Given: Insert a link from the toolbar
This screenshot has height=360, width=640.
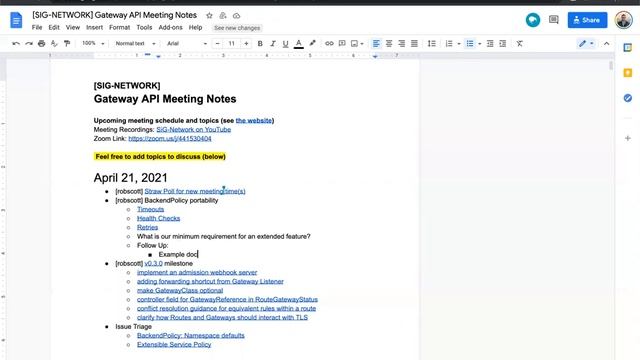Looking at the screenshot, I should point(329,43).
